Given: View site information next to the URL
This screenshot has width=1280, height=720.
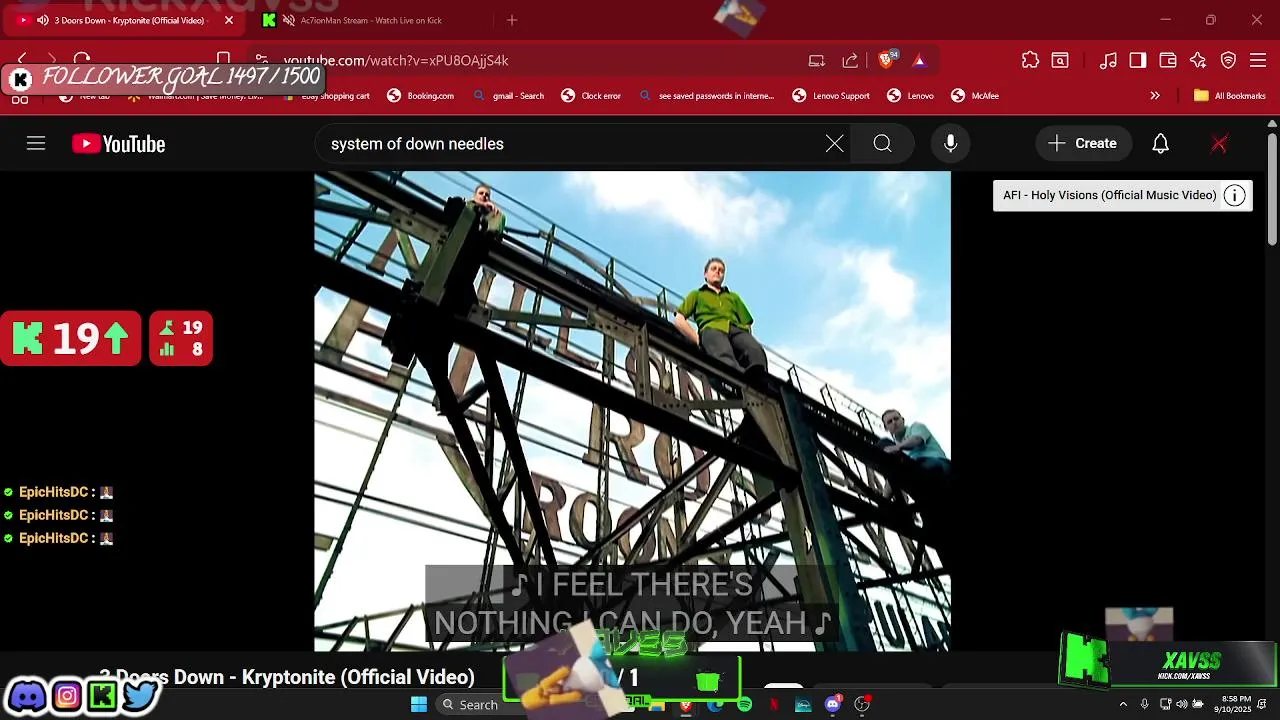Looking at the screenshot, I should click(x=261, y=60).
